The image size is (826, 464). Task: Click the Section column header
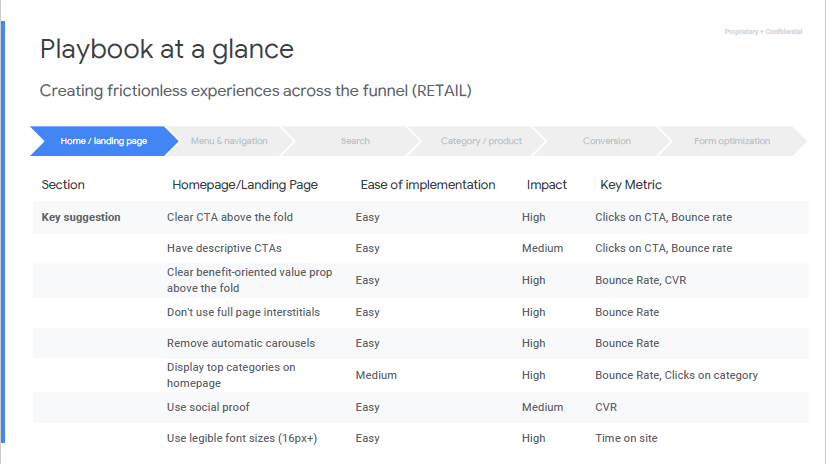pos(63,185)
